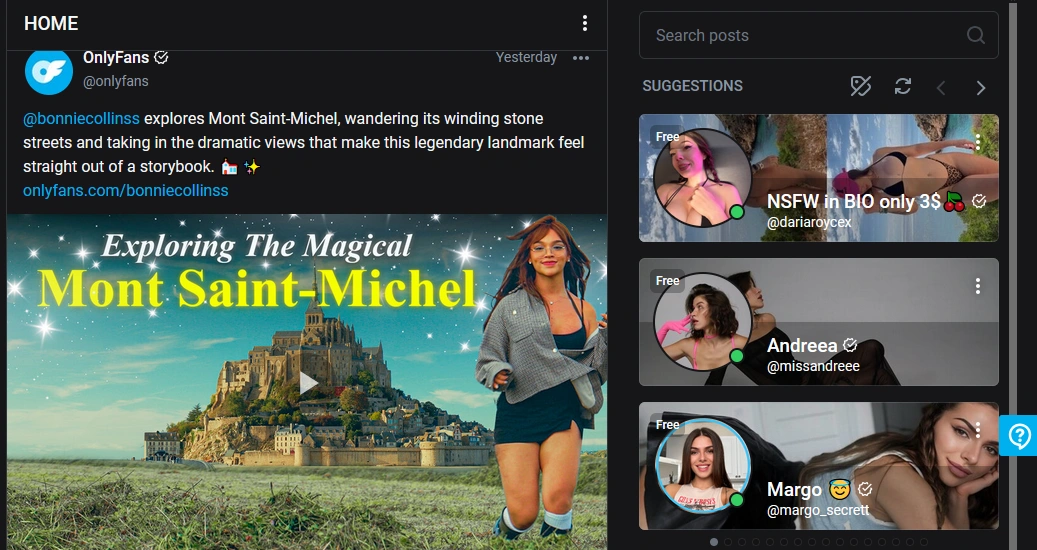Screen dimensions: 1037x550
Task: Open the post options ellipsis menu
Action: 581,58
